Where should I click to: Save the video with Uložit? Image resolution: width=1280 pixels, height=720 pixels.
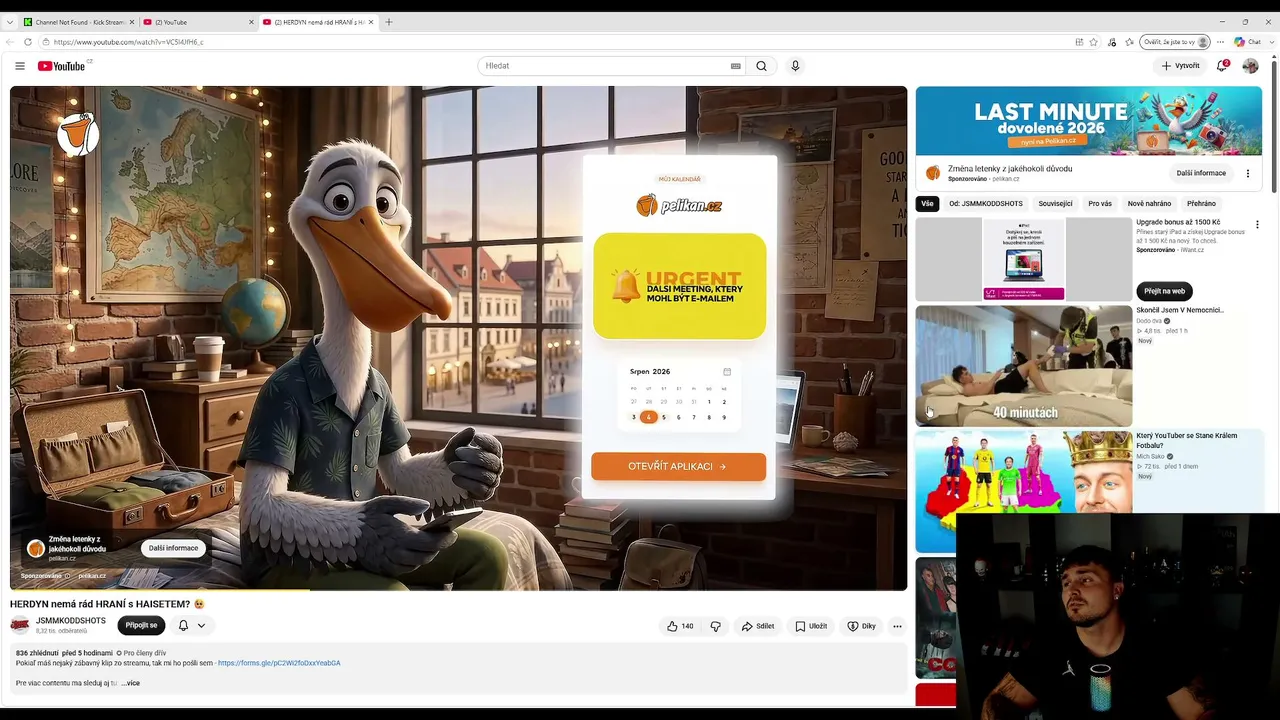(x=810, y=626)
